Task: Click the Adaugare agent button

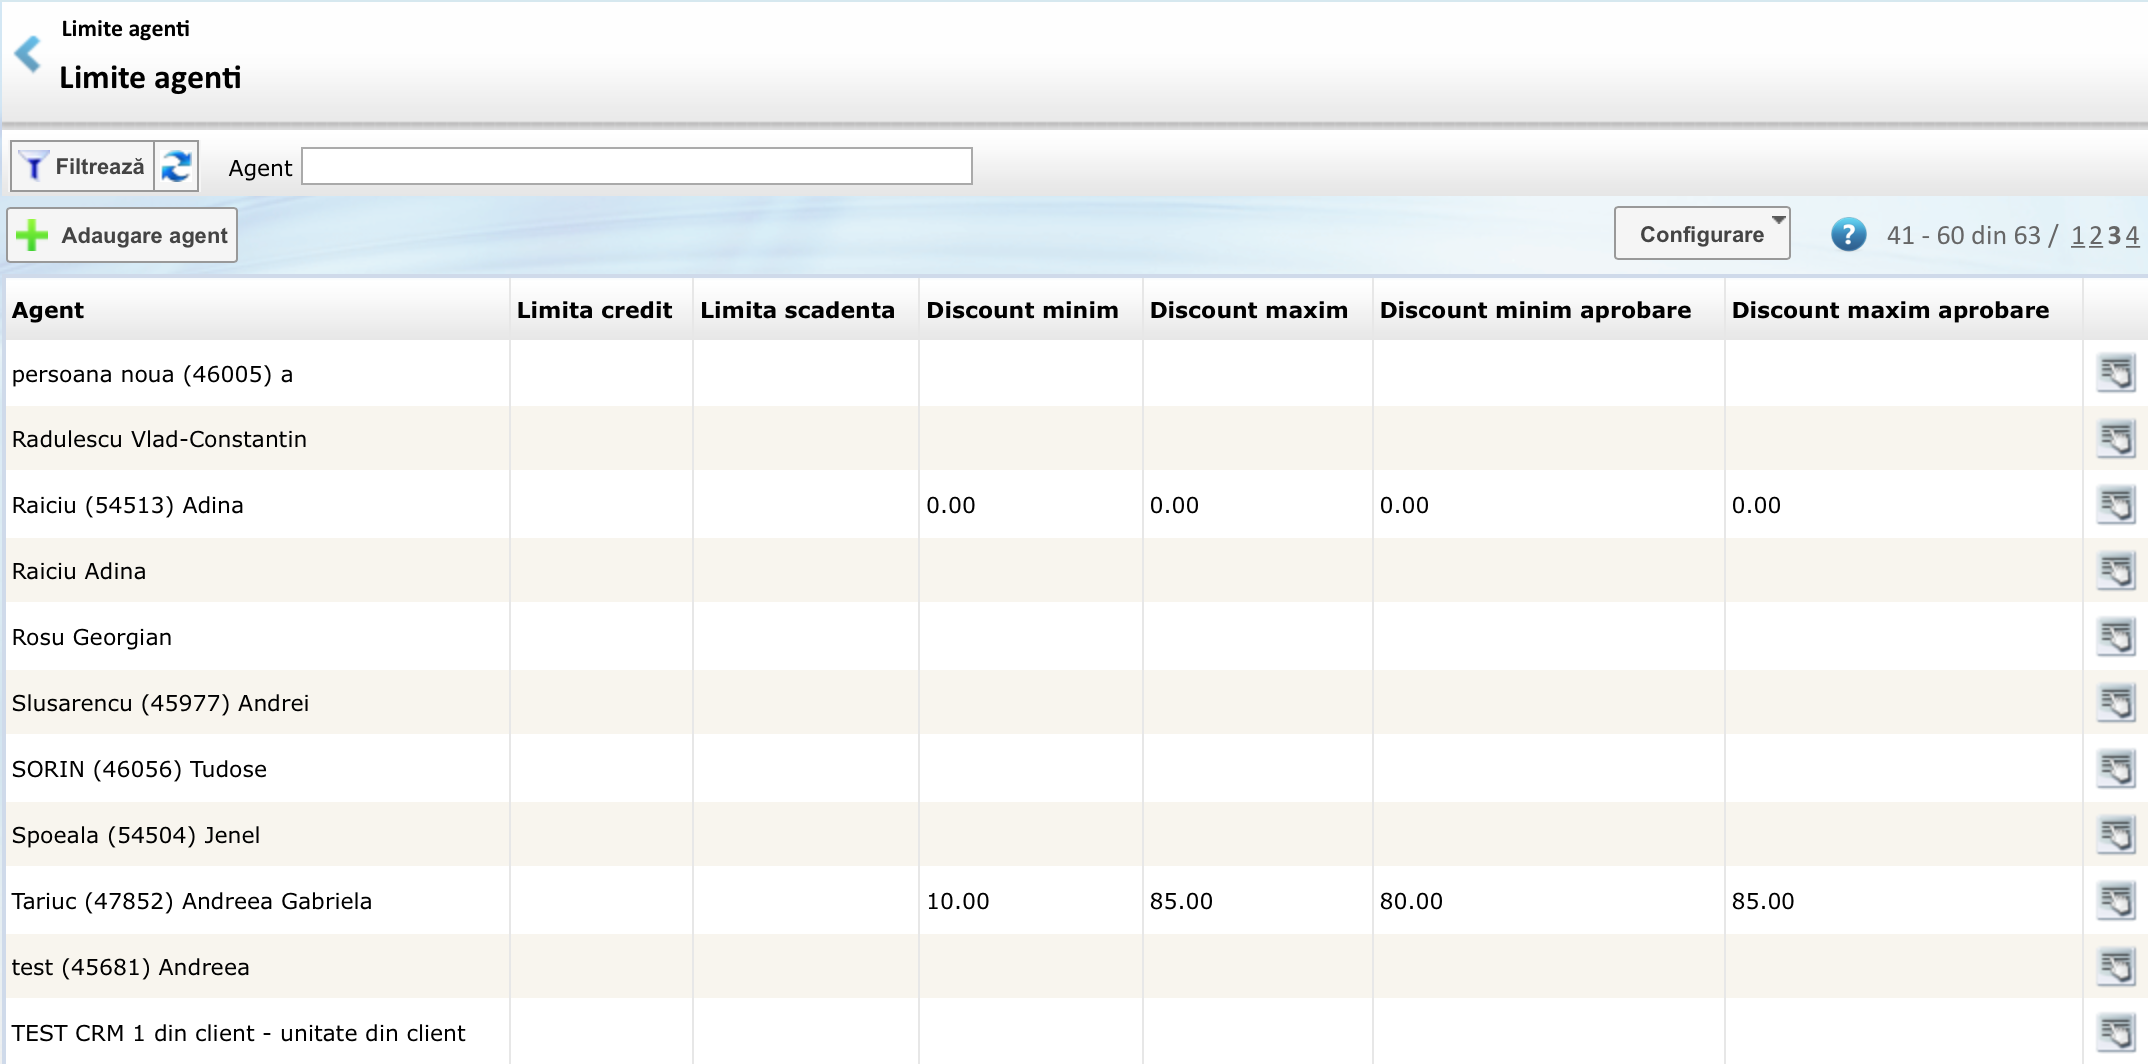Action: pyautogui.click(x=122, y=236)
